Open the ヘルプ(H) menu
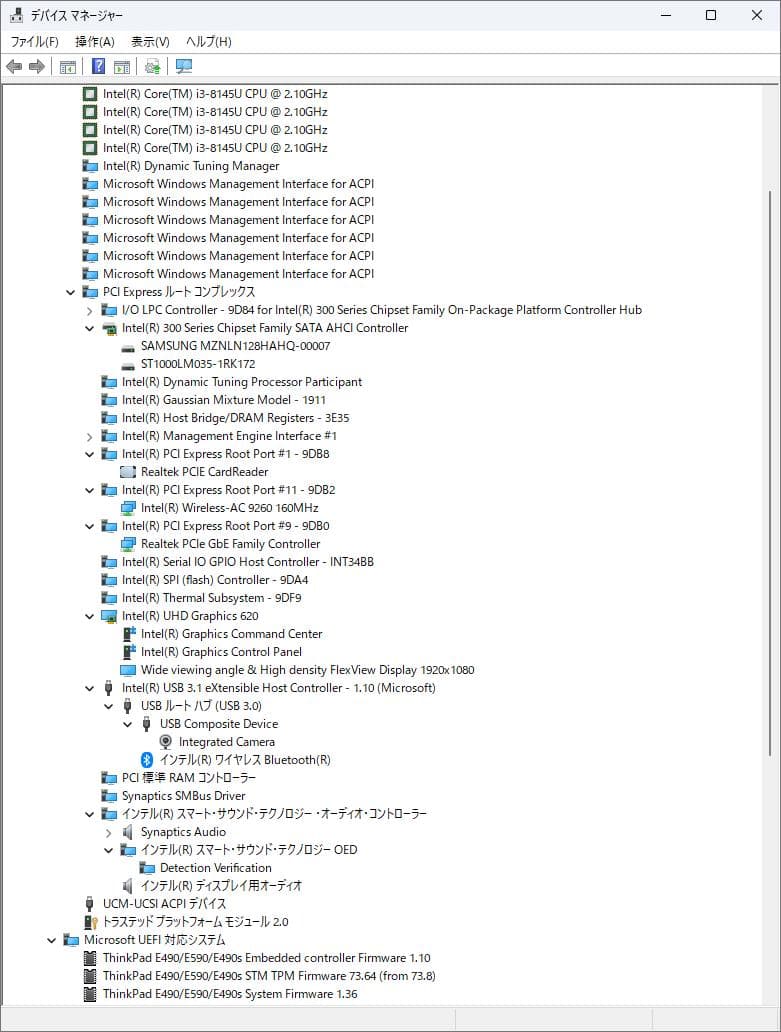 click(208, 41)
